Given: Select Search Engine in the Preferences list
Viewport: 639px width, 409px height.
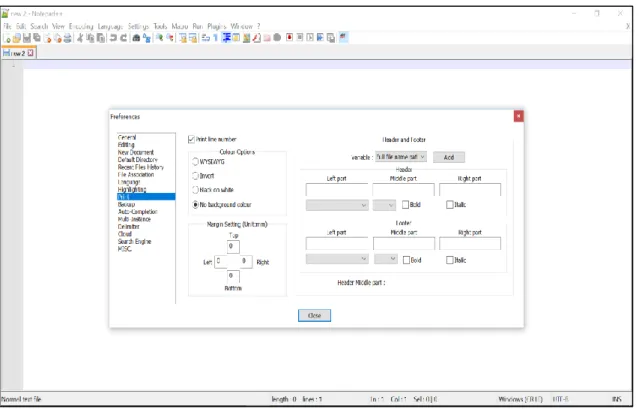Looking at the screenshot, I should click(134, 242).
